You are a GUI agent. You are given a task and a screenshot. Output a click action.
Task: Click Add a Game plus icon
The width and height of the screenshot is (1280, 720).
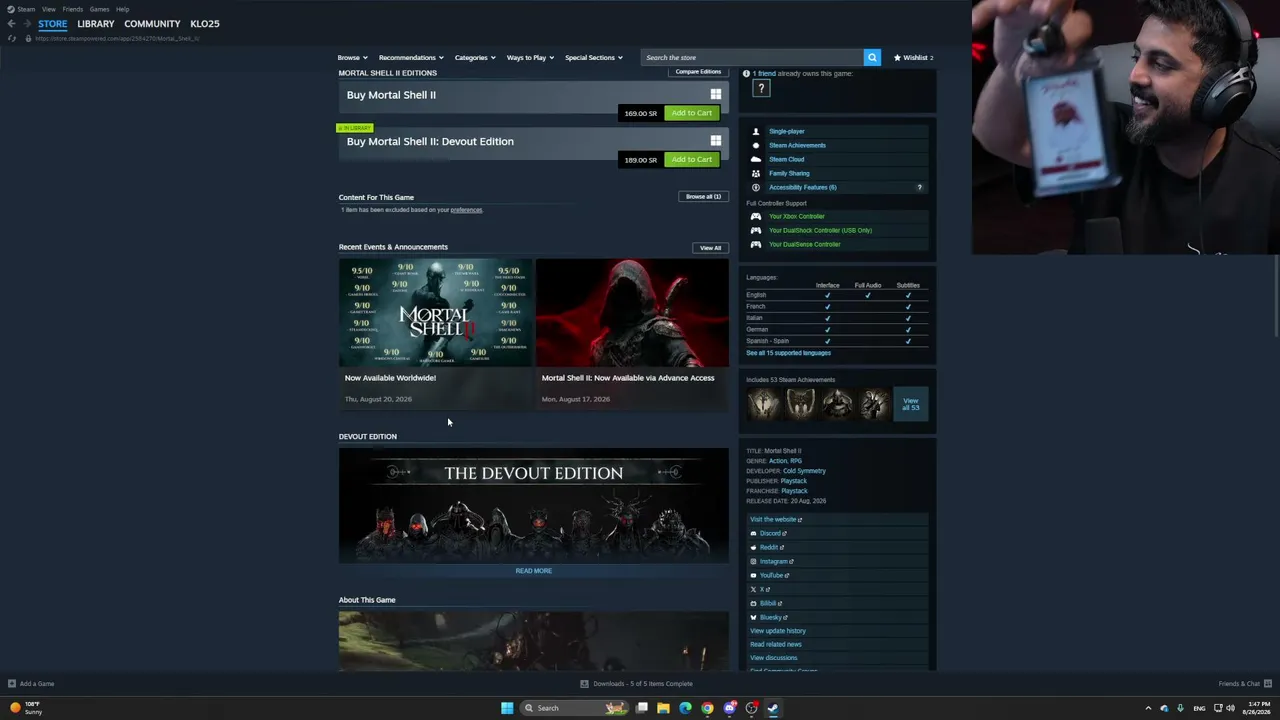pyautogui.click(x=12, y=684)
